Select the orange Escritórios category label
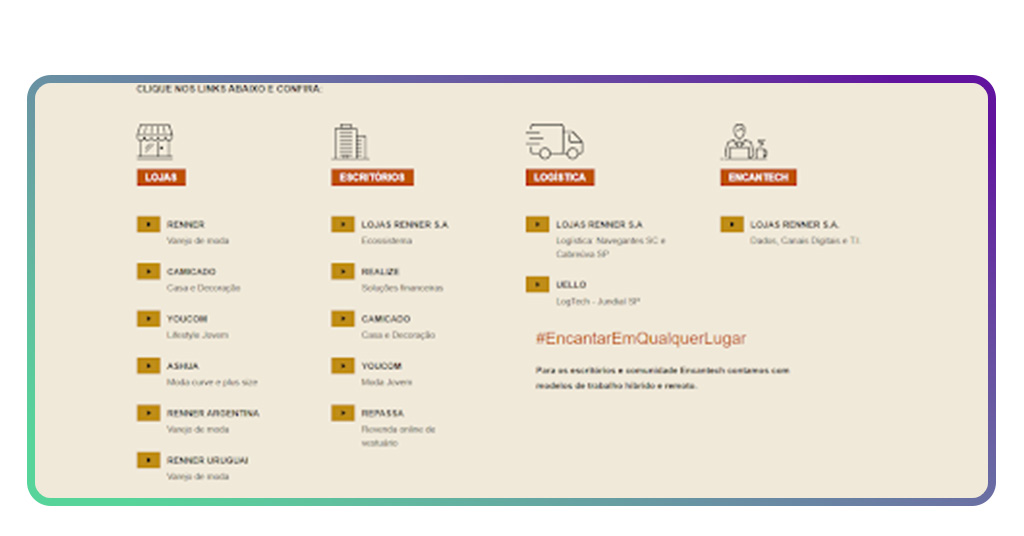Viewport: 1024px width, 536px height. [372, 177]
